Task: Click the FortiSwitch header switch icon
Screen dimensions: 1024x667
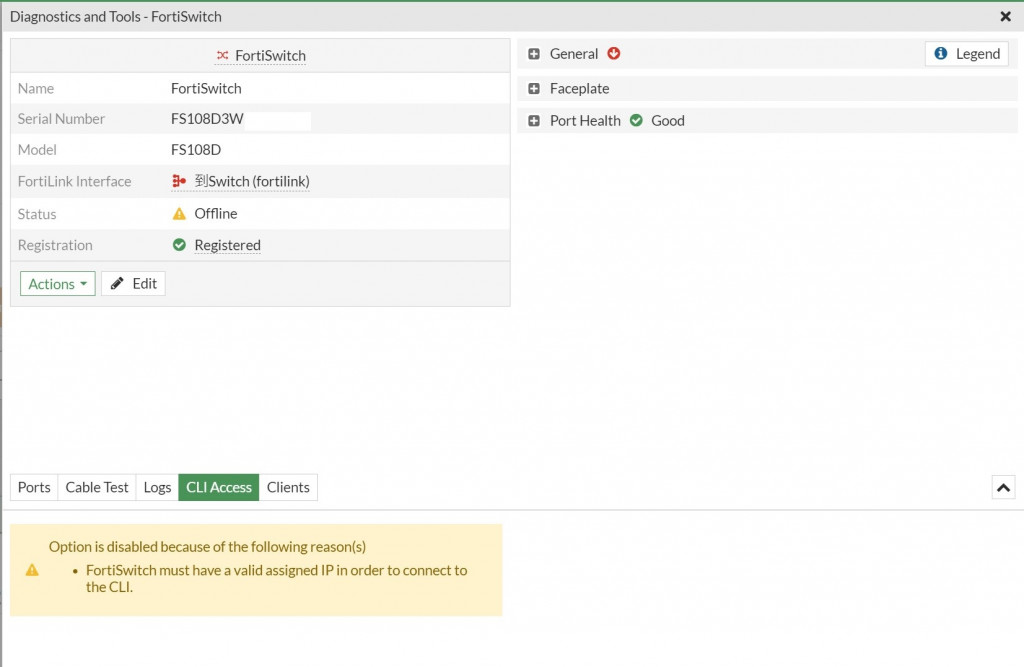Action: pyautogui.click(x=223, y=56)
